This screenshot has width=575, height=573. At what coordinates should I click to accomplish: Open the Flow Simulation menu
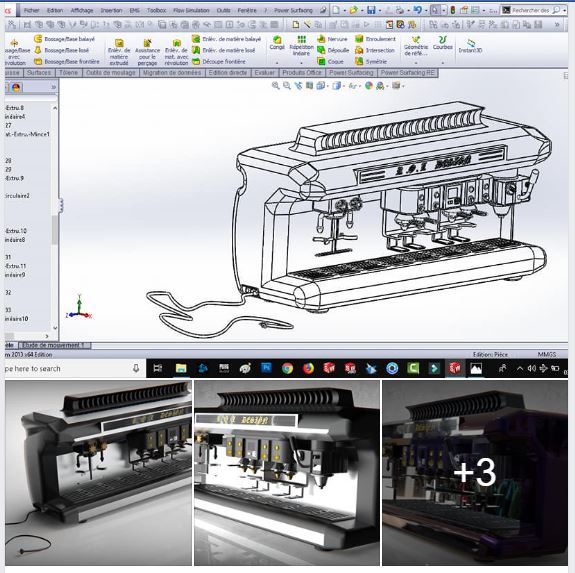pos(191,11)
